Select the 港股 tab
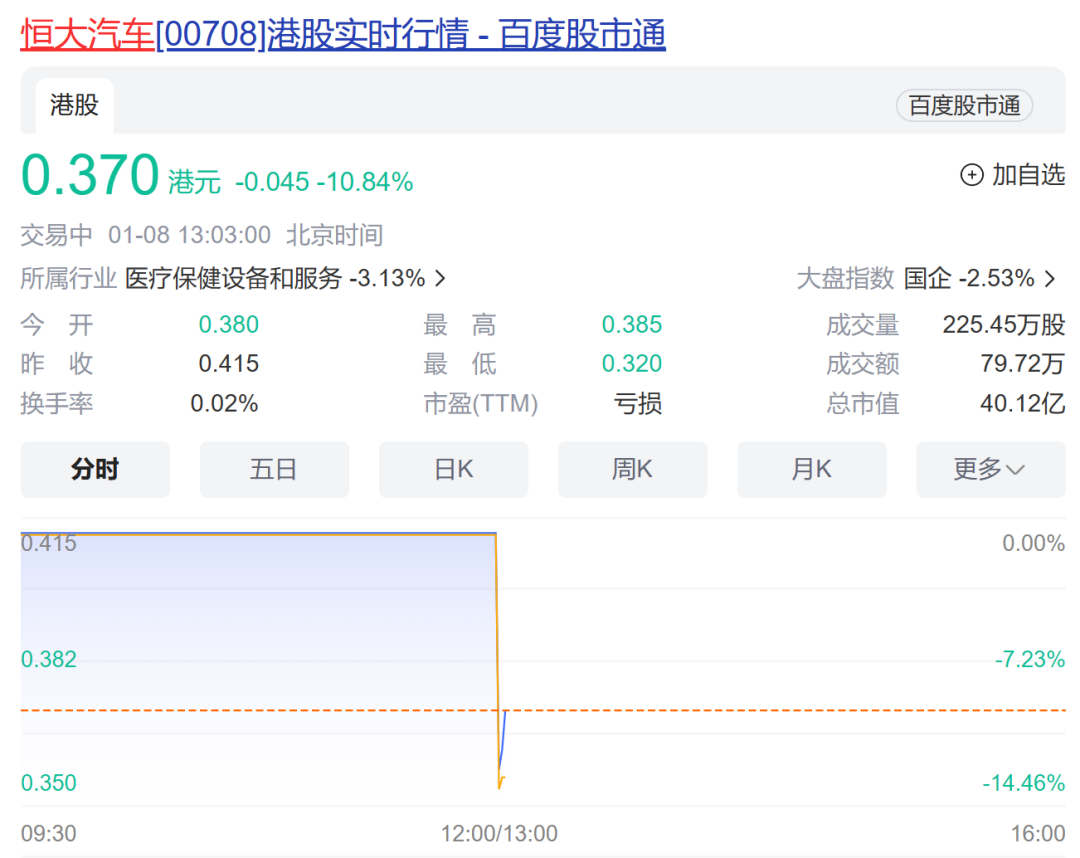The image size is (1080, 858). 74,105
